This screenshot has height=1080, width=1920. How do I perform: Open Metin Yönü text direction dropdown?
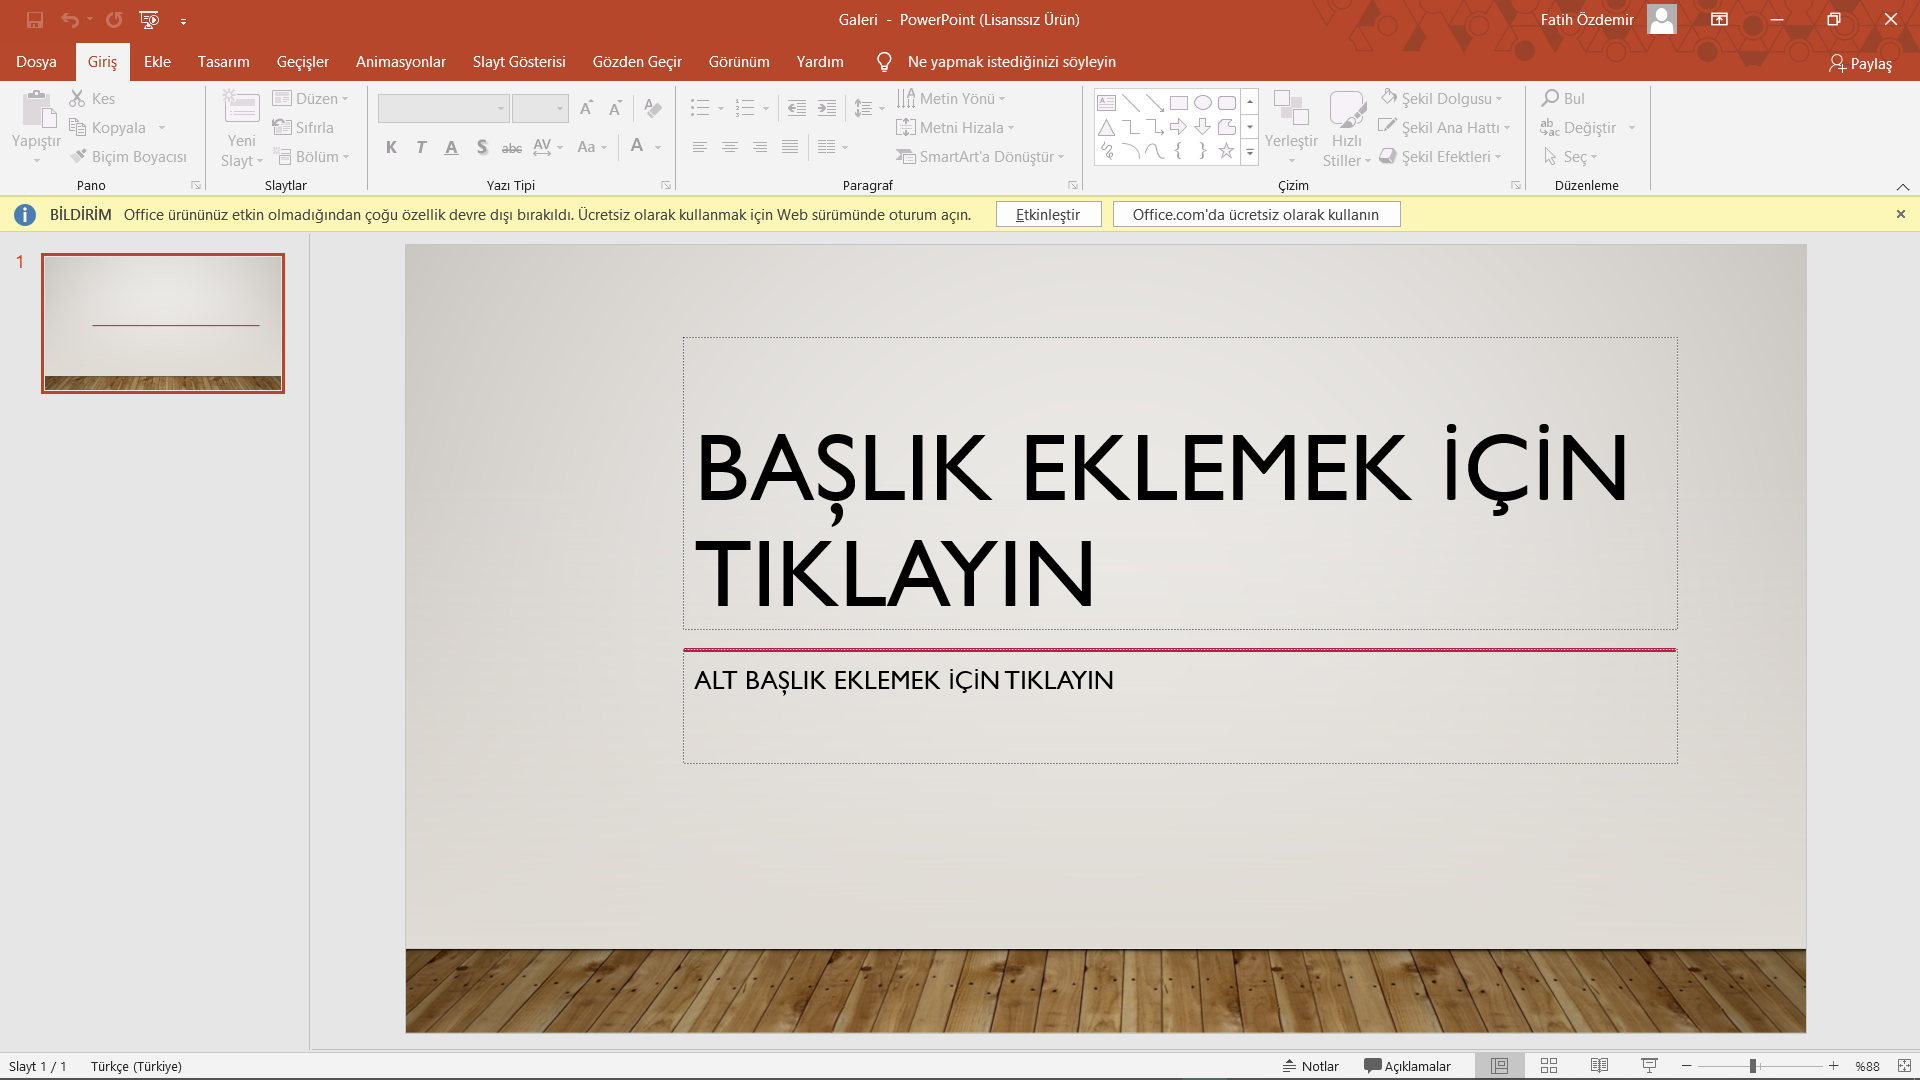pyautogui.click(x=951, y=98)
